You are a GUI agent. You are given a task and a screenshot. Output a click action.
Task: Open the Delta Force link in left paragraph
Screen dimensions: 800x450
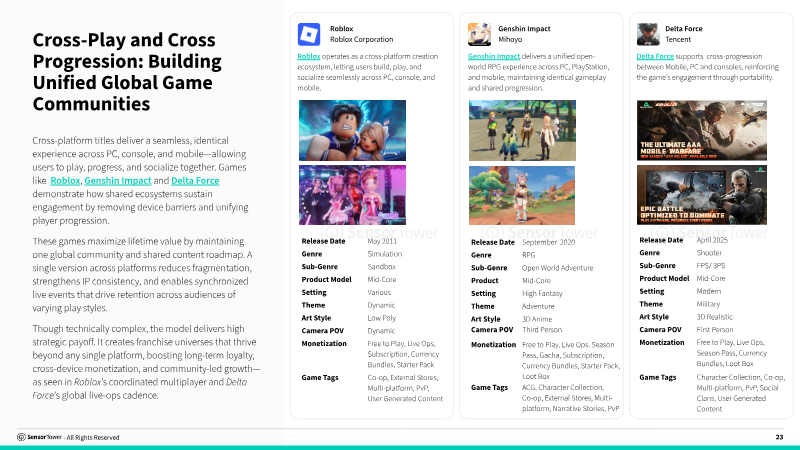[195, 181]
